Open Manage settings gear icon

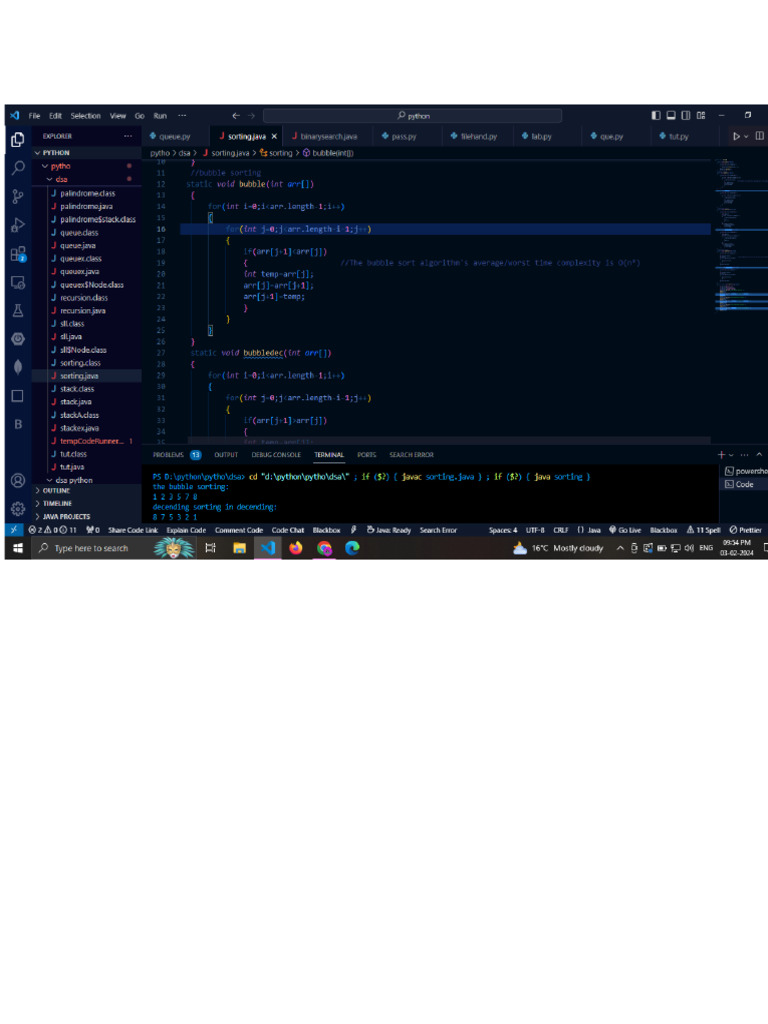pyautogui.click(x=17, y=509)
